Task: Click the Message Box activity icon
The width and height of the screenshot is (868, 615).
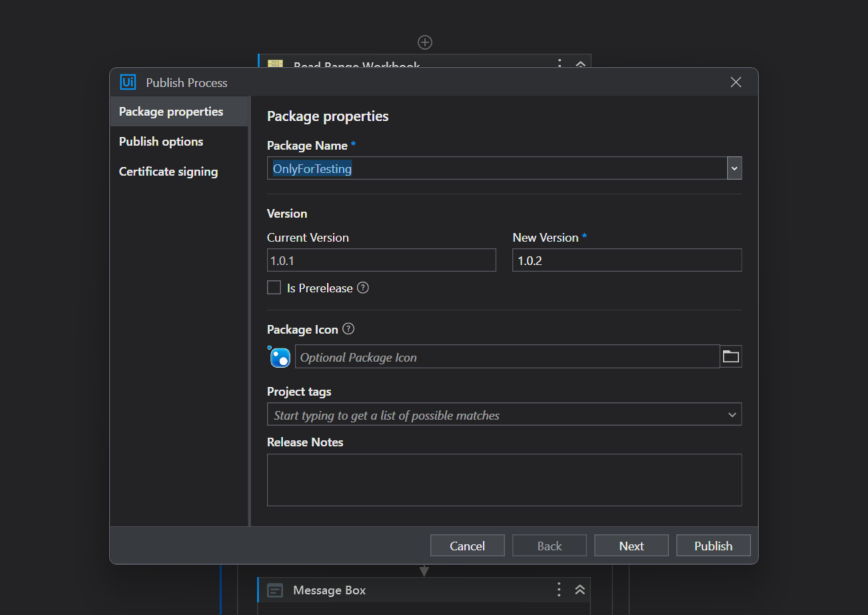Action: click(x=275, y=590)
